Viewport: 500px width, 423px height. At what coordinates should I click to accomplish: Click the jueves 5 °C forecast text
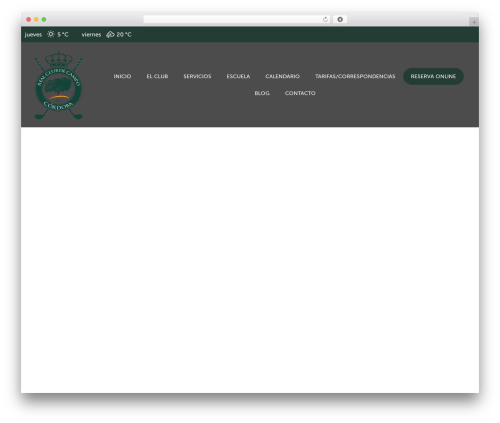[47, 34]
